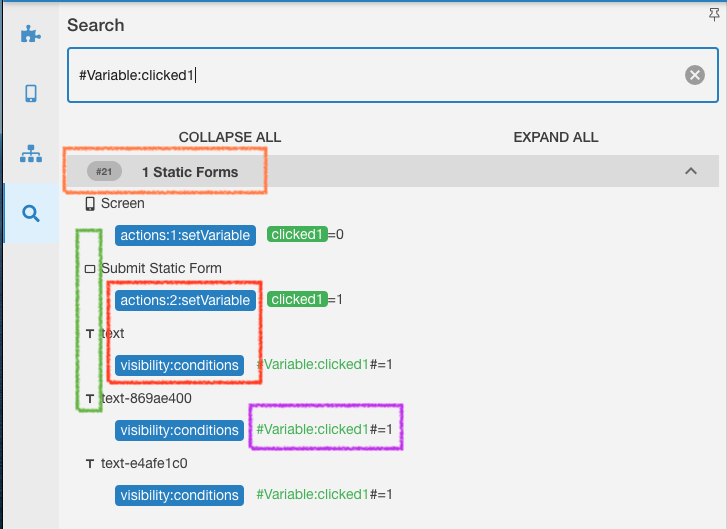The width and height of the screenshot is (727, 529).
Task: Open the mobile screens sidebar panel
Action: [x=31, y=93]
